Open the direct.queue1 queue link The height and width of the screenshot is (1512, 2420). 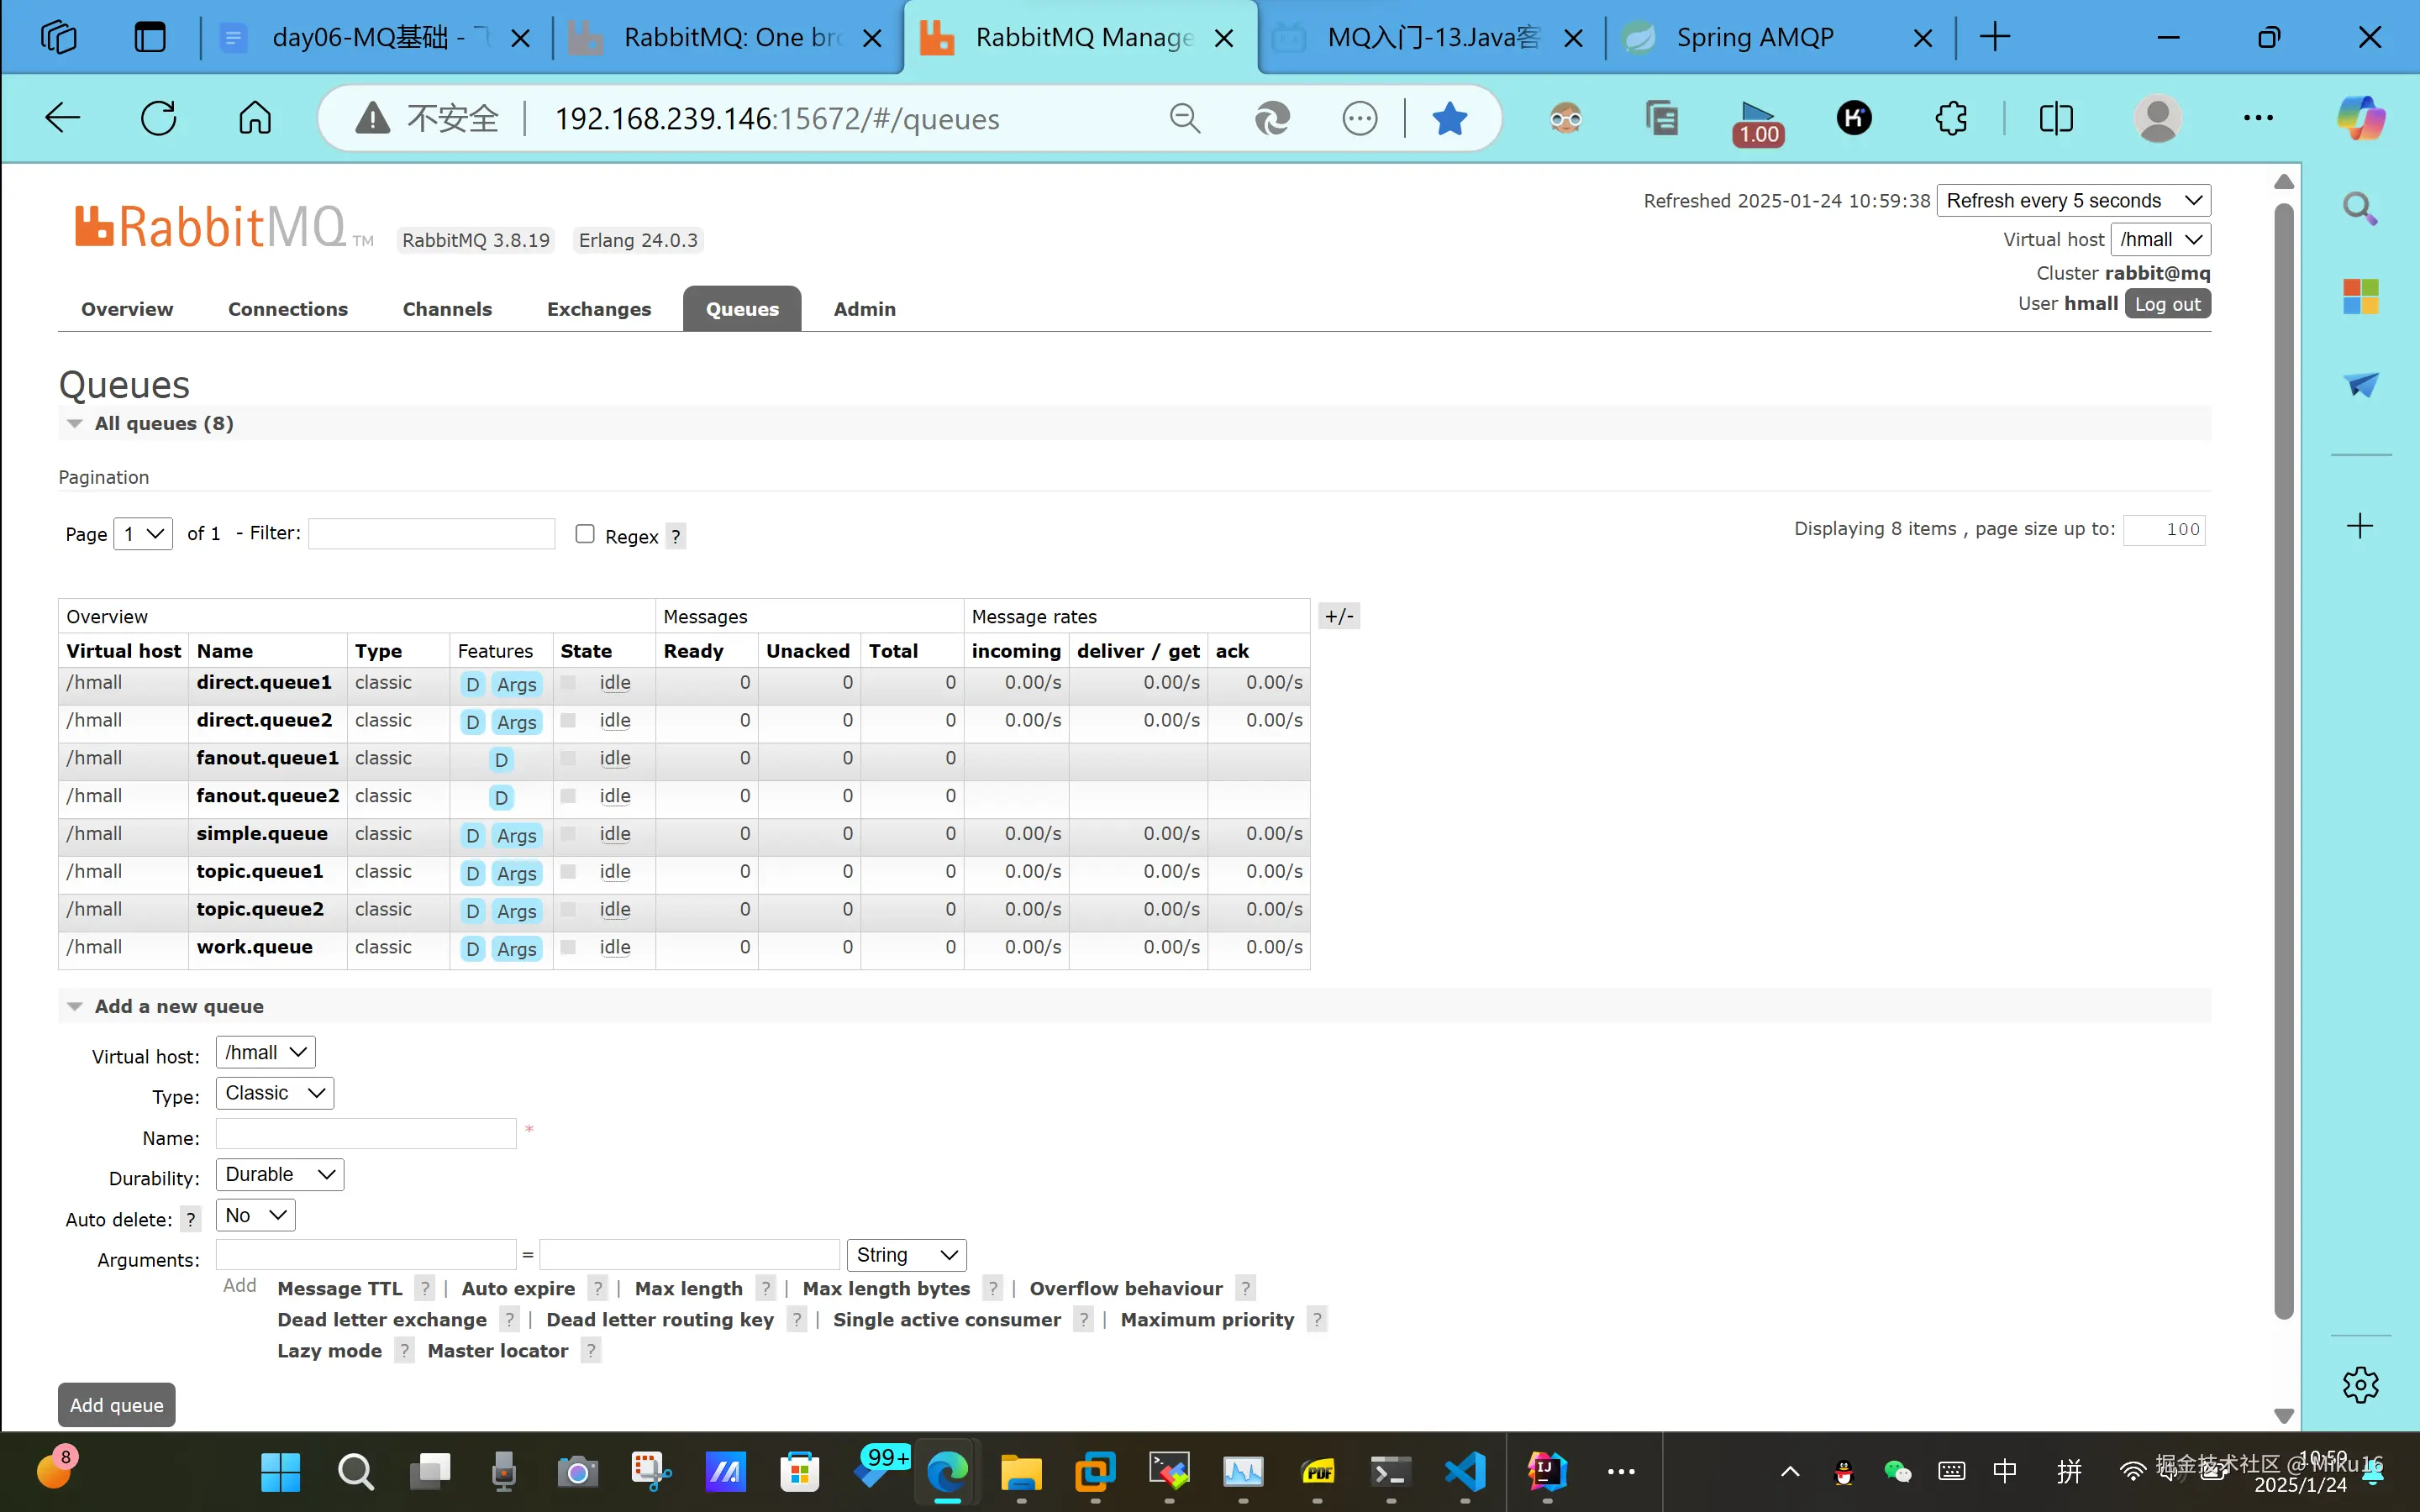pos(263,682)
